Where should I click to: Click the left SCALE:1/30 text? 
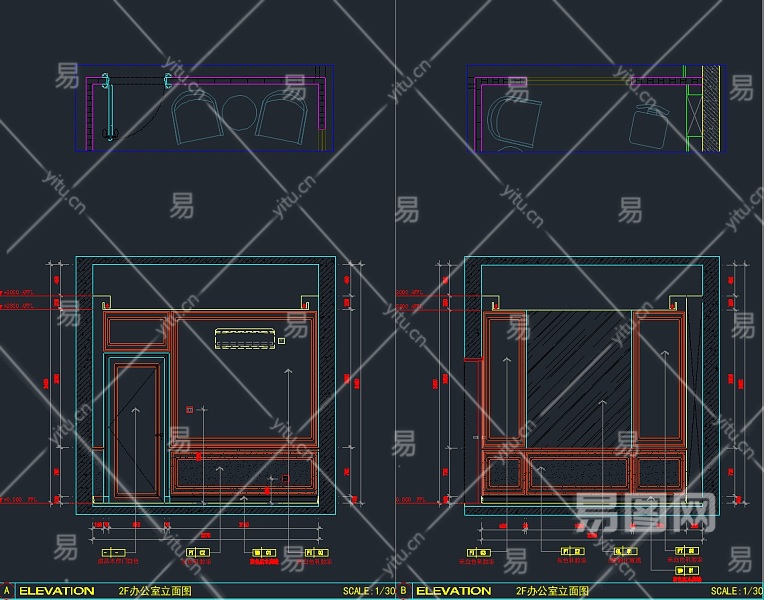[x=368, y=591]
